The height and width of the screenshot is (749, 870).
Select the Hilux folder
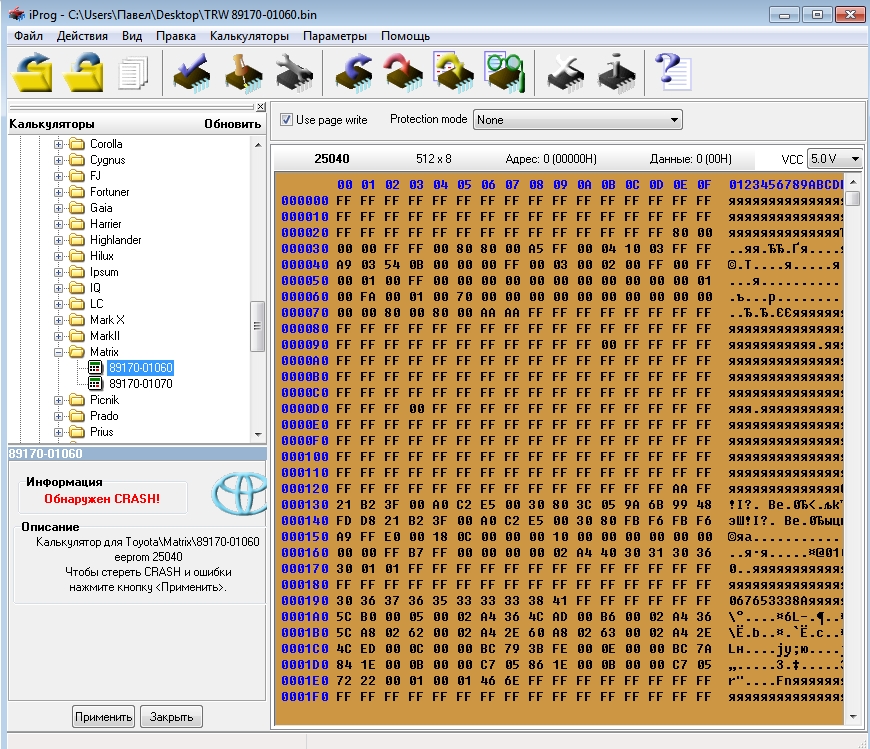[x=102, y=256]
